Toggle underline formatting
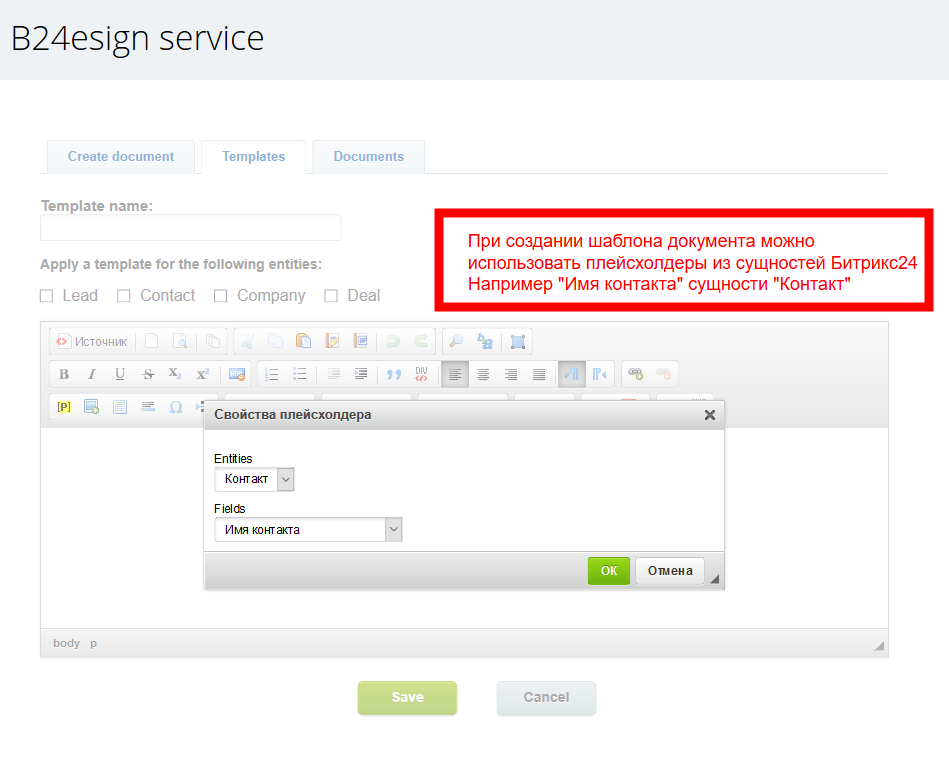 click(120, 374)
